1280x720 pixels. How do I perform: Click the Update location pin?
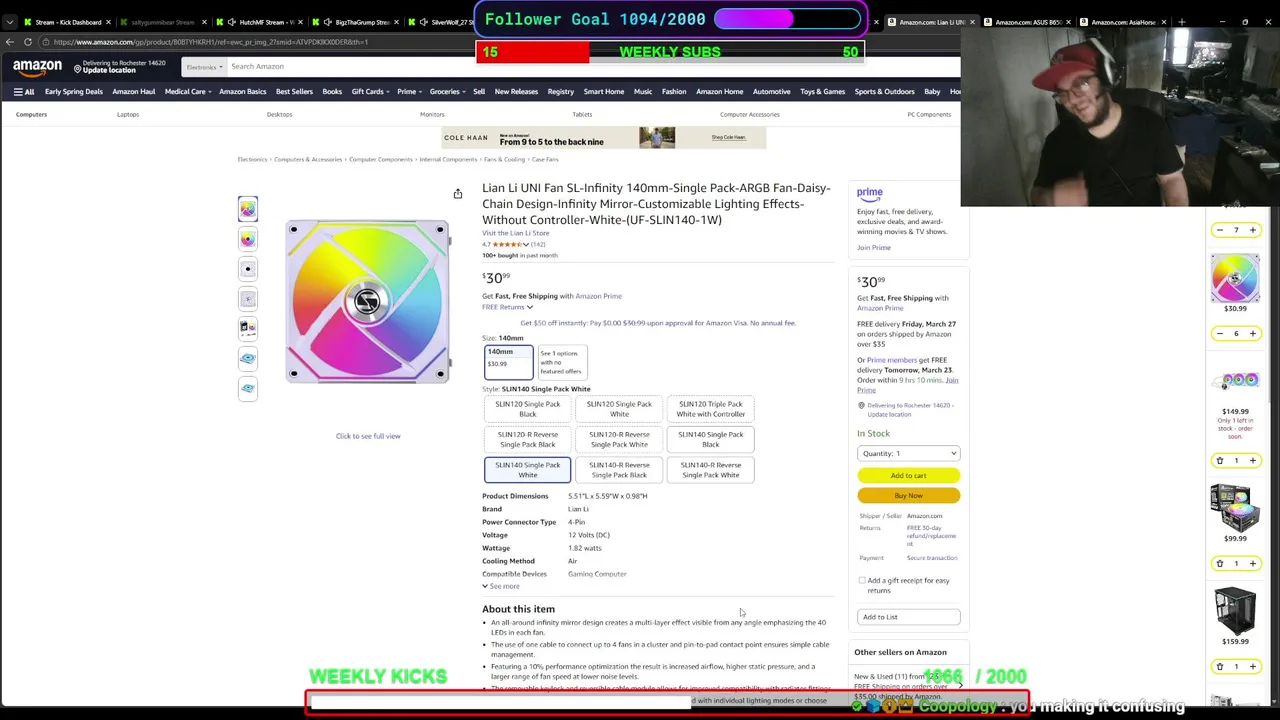pos(77,69)
